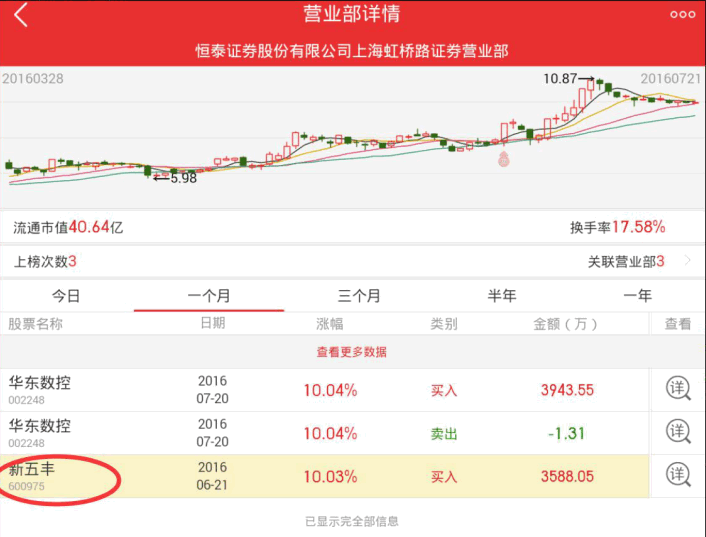Select the 一个月 tab

pos(209,296)
